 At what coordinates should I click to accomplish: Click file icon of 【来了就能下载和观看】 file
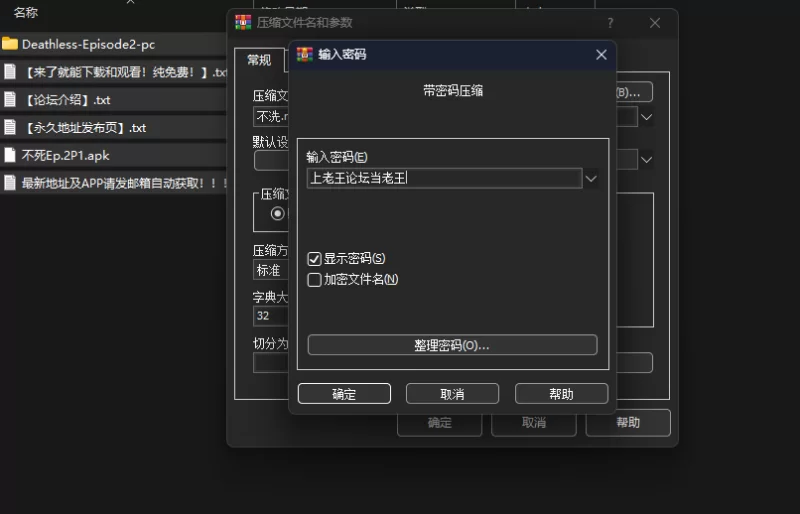click(x=10, y=71)
